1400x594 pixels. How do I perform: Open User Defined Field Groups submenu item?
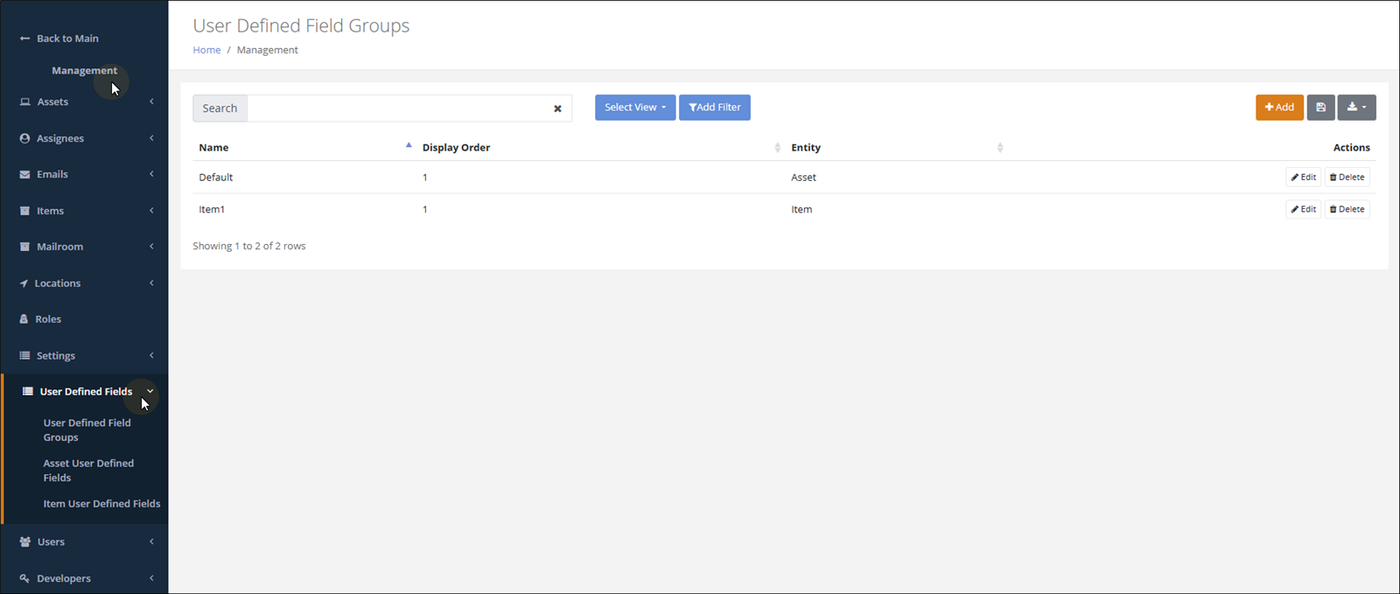click(x=87, y=430)
